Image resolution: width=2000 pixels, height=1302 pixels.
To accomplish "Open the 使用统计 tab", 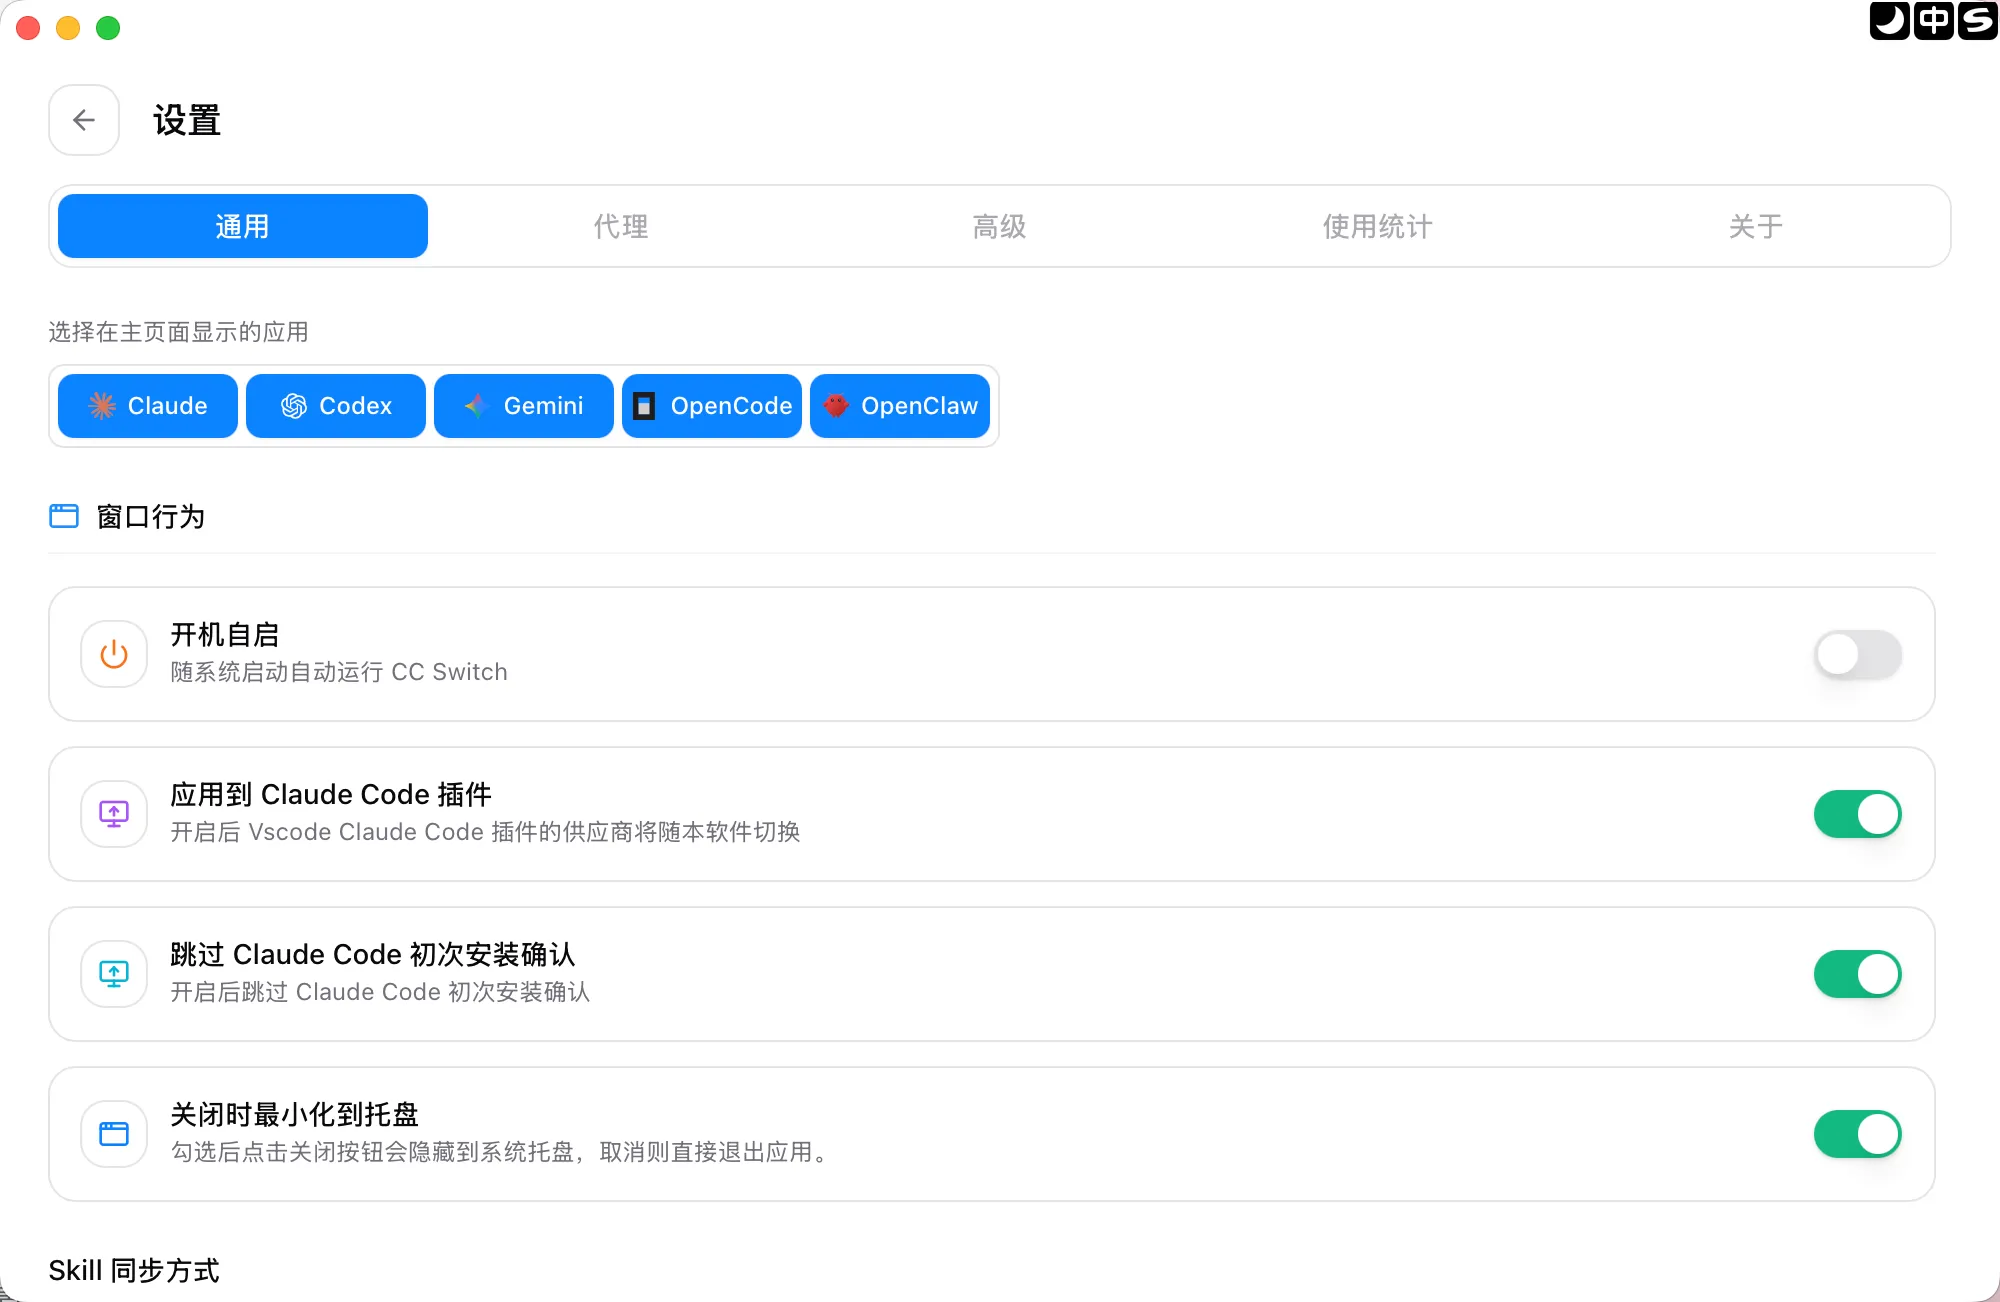I will [x=1378, y=226].
